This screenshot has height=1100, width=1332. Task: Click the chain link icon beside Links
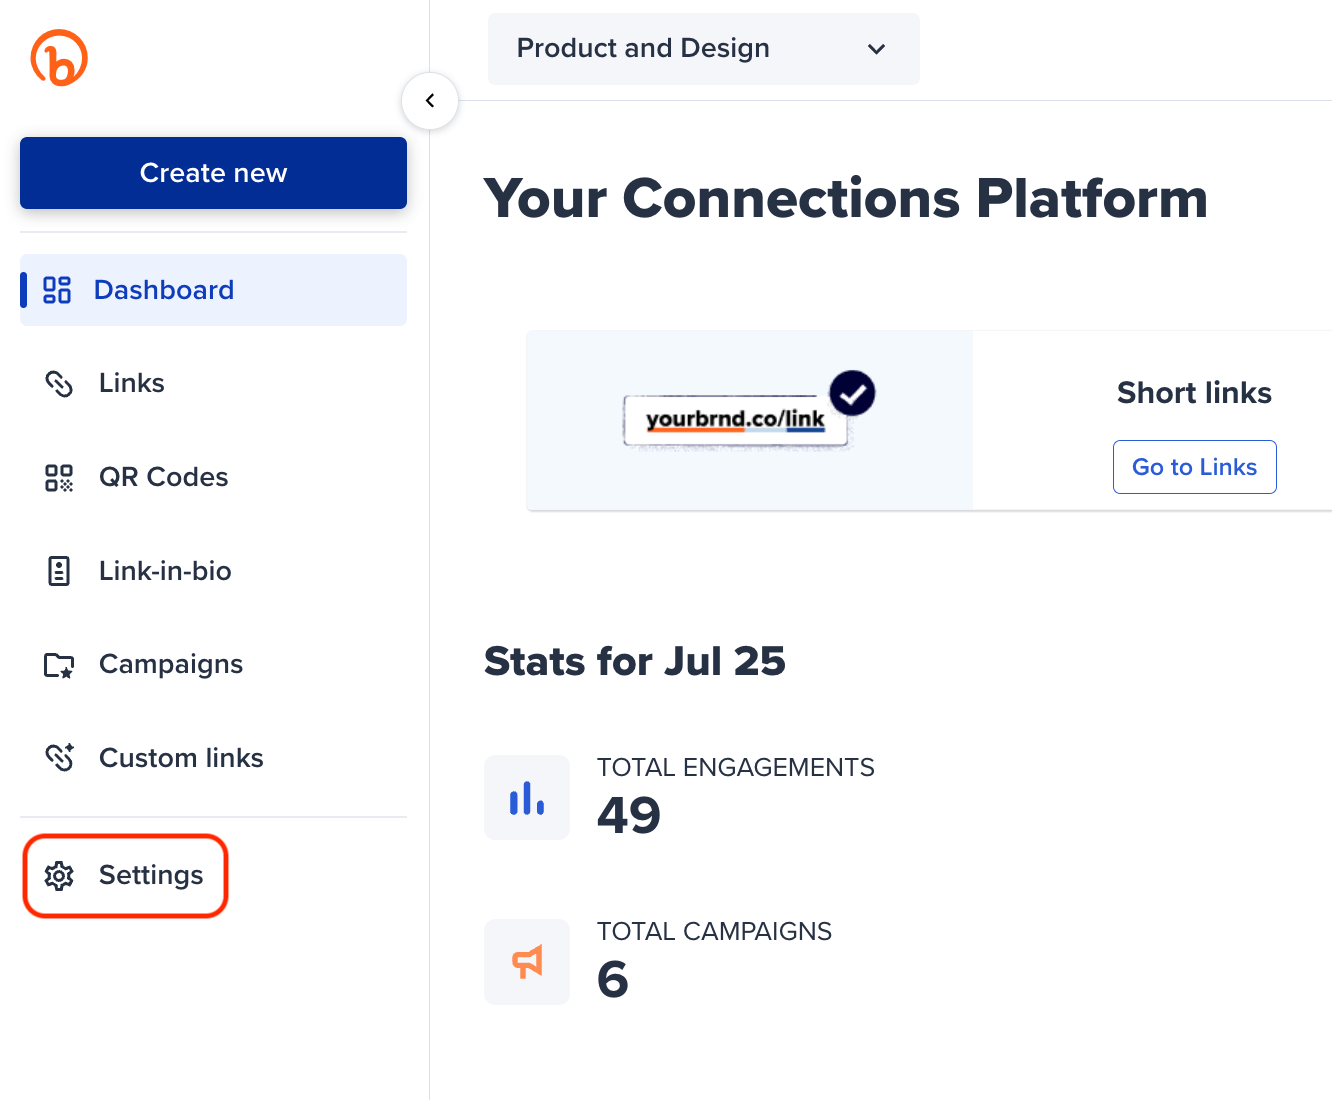click(59, 384)
